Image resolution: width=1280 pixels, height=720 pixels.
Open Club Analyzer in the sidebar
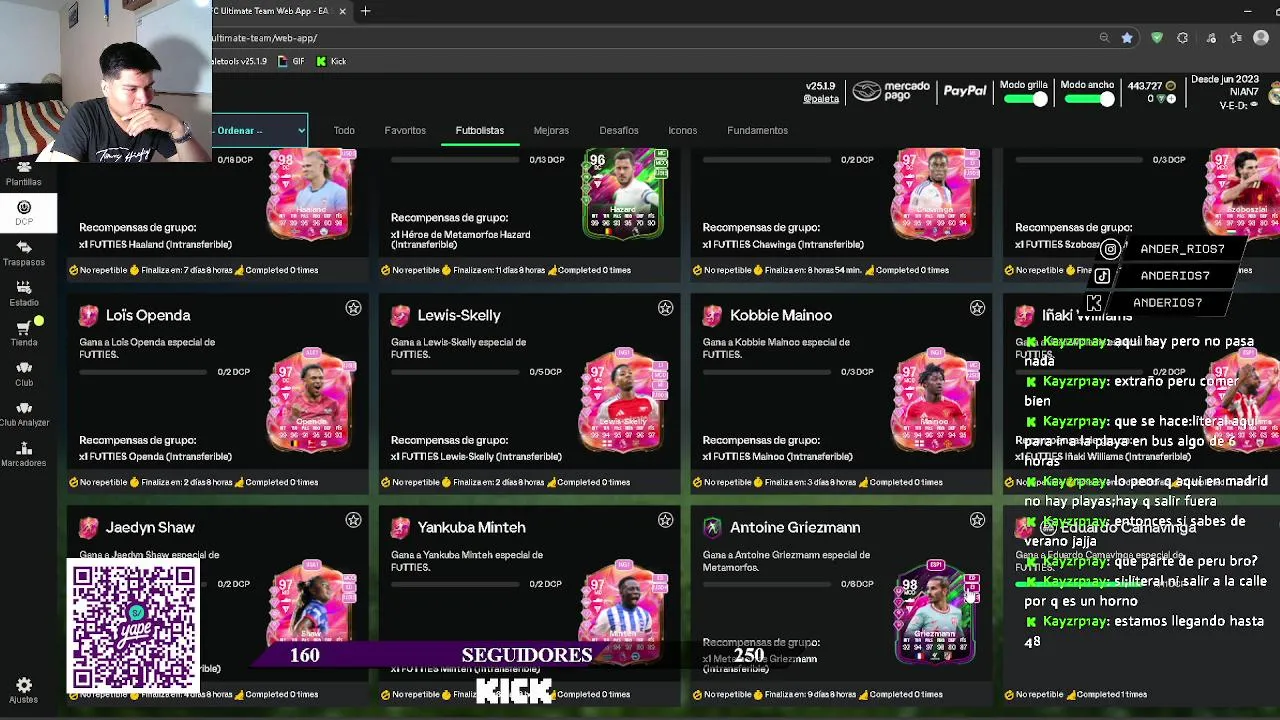[x=24, y=413]
